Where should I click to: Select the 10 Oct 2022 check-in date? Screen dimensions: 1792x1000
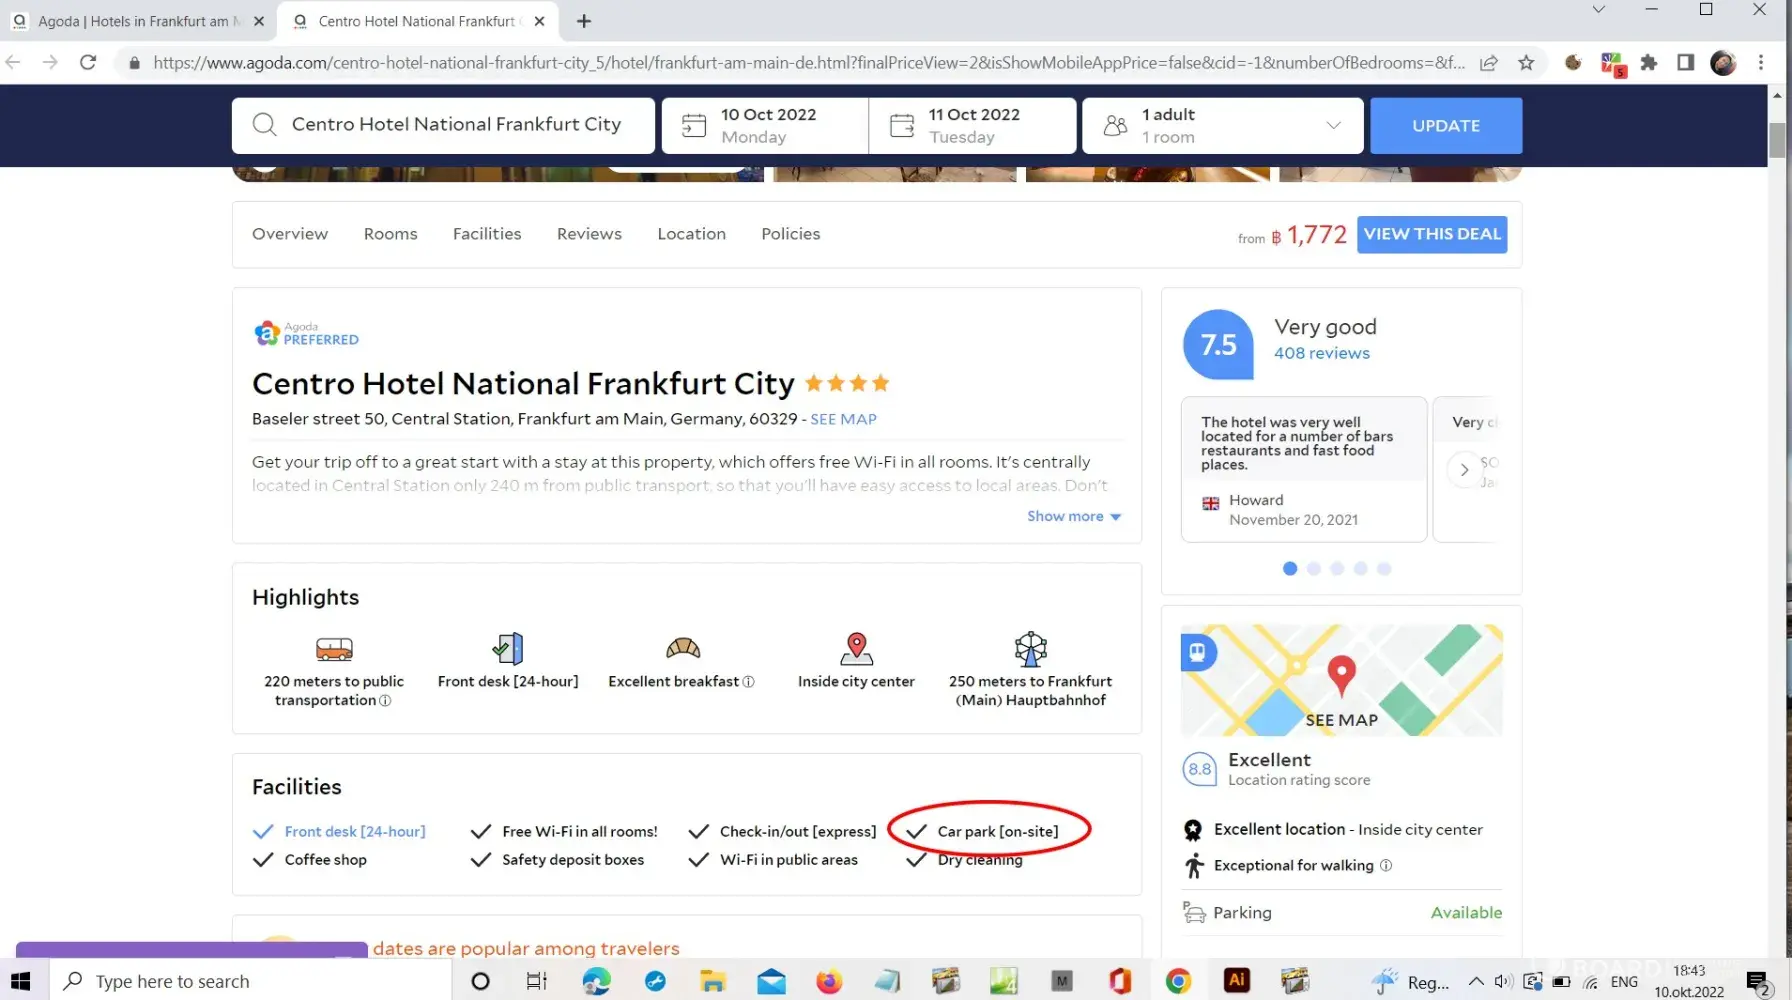pyautogui.click(x=765, y=125)
